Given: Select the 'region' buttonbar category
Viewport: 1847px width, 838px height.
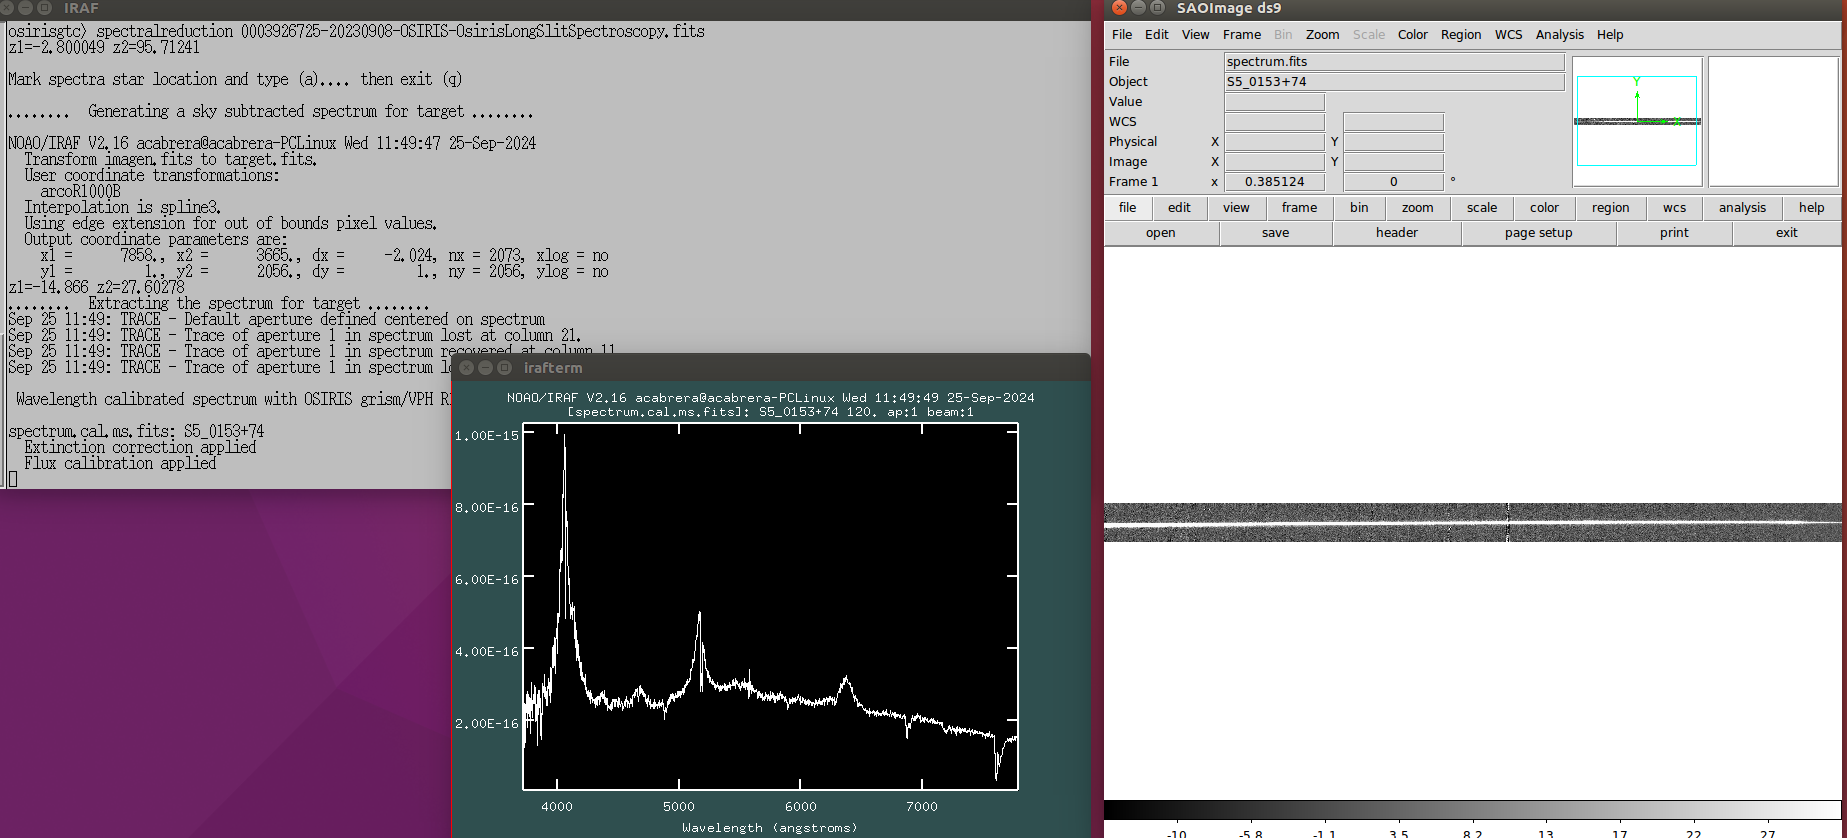Looking at the screenshot, I should tap(1610, 208).
